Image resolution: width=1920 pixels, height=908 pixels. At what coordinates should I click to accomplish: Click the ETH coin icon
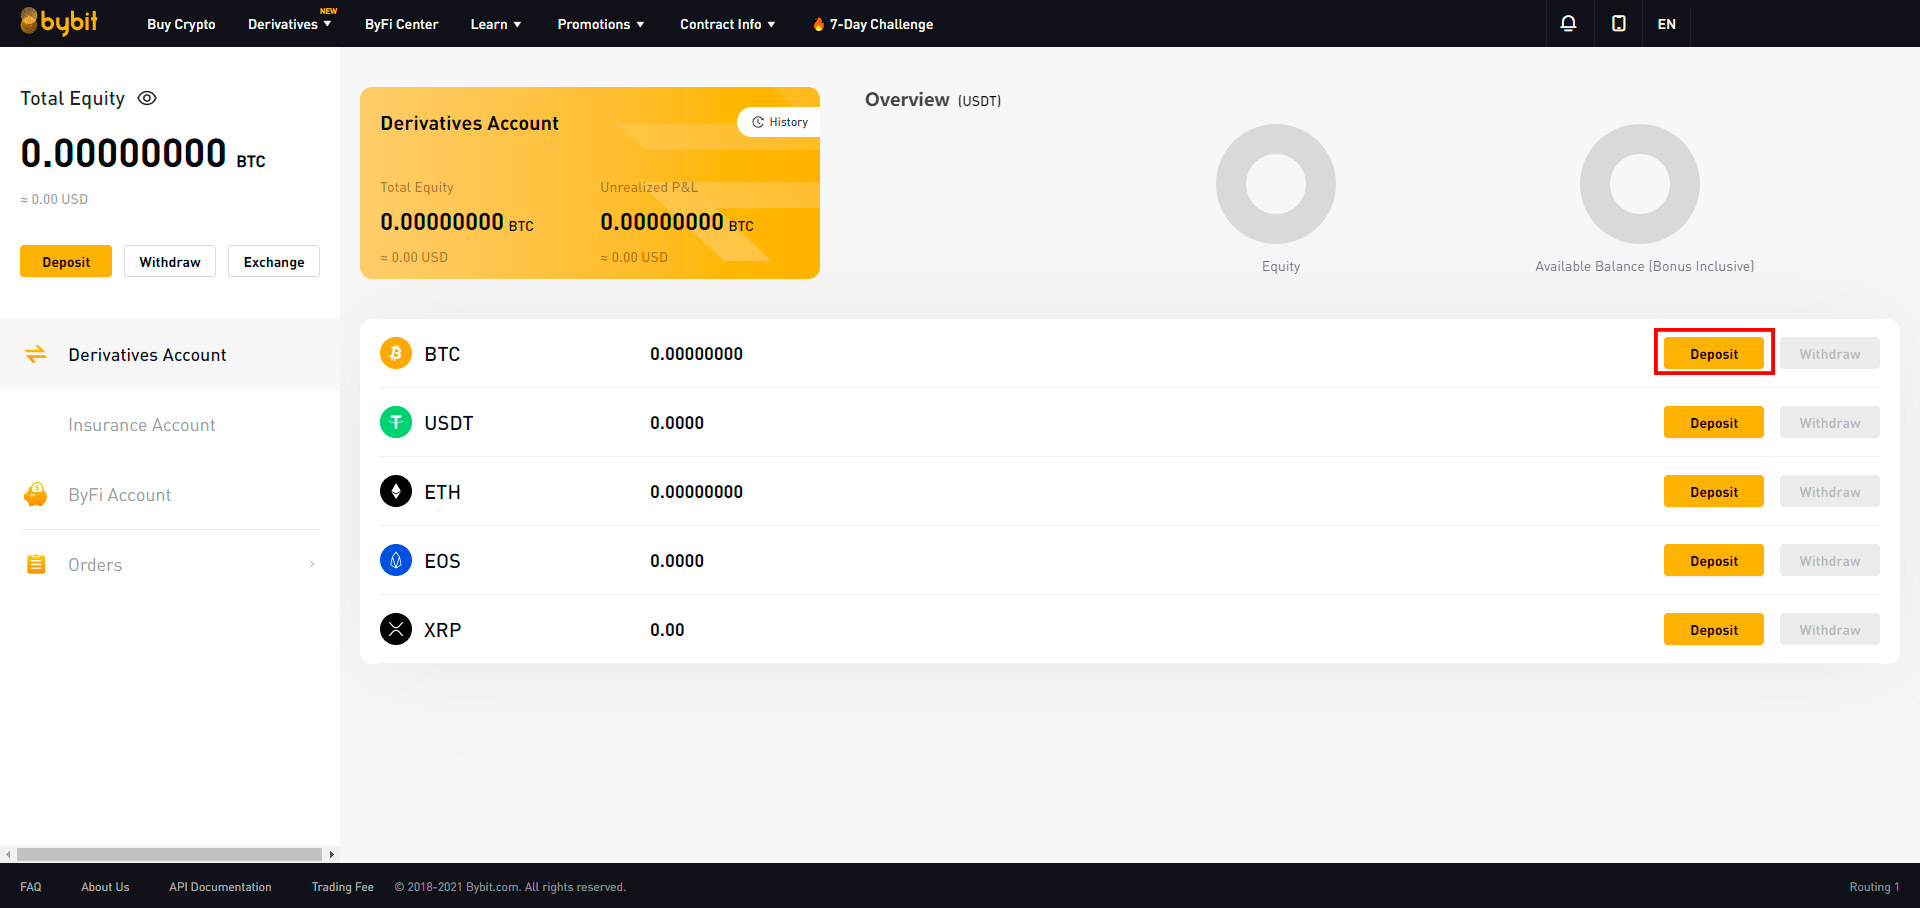(x=396, y=491)
